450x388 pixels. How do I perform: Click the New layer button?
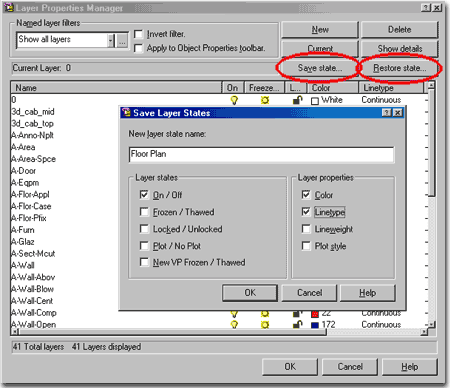pos(320,30)
